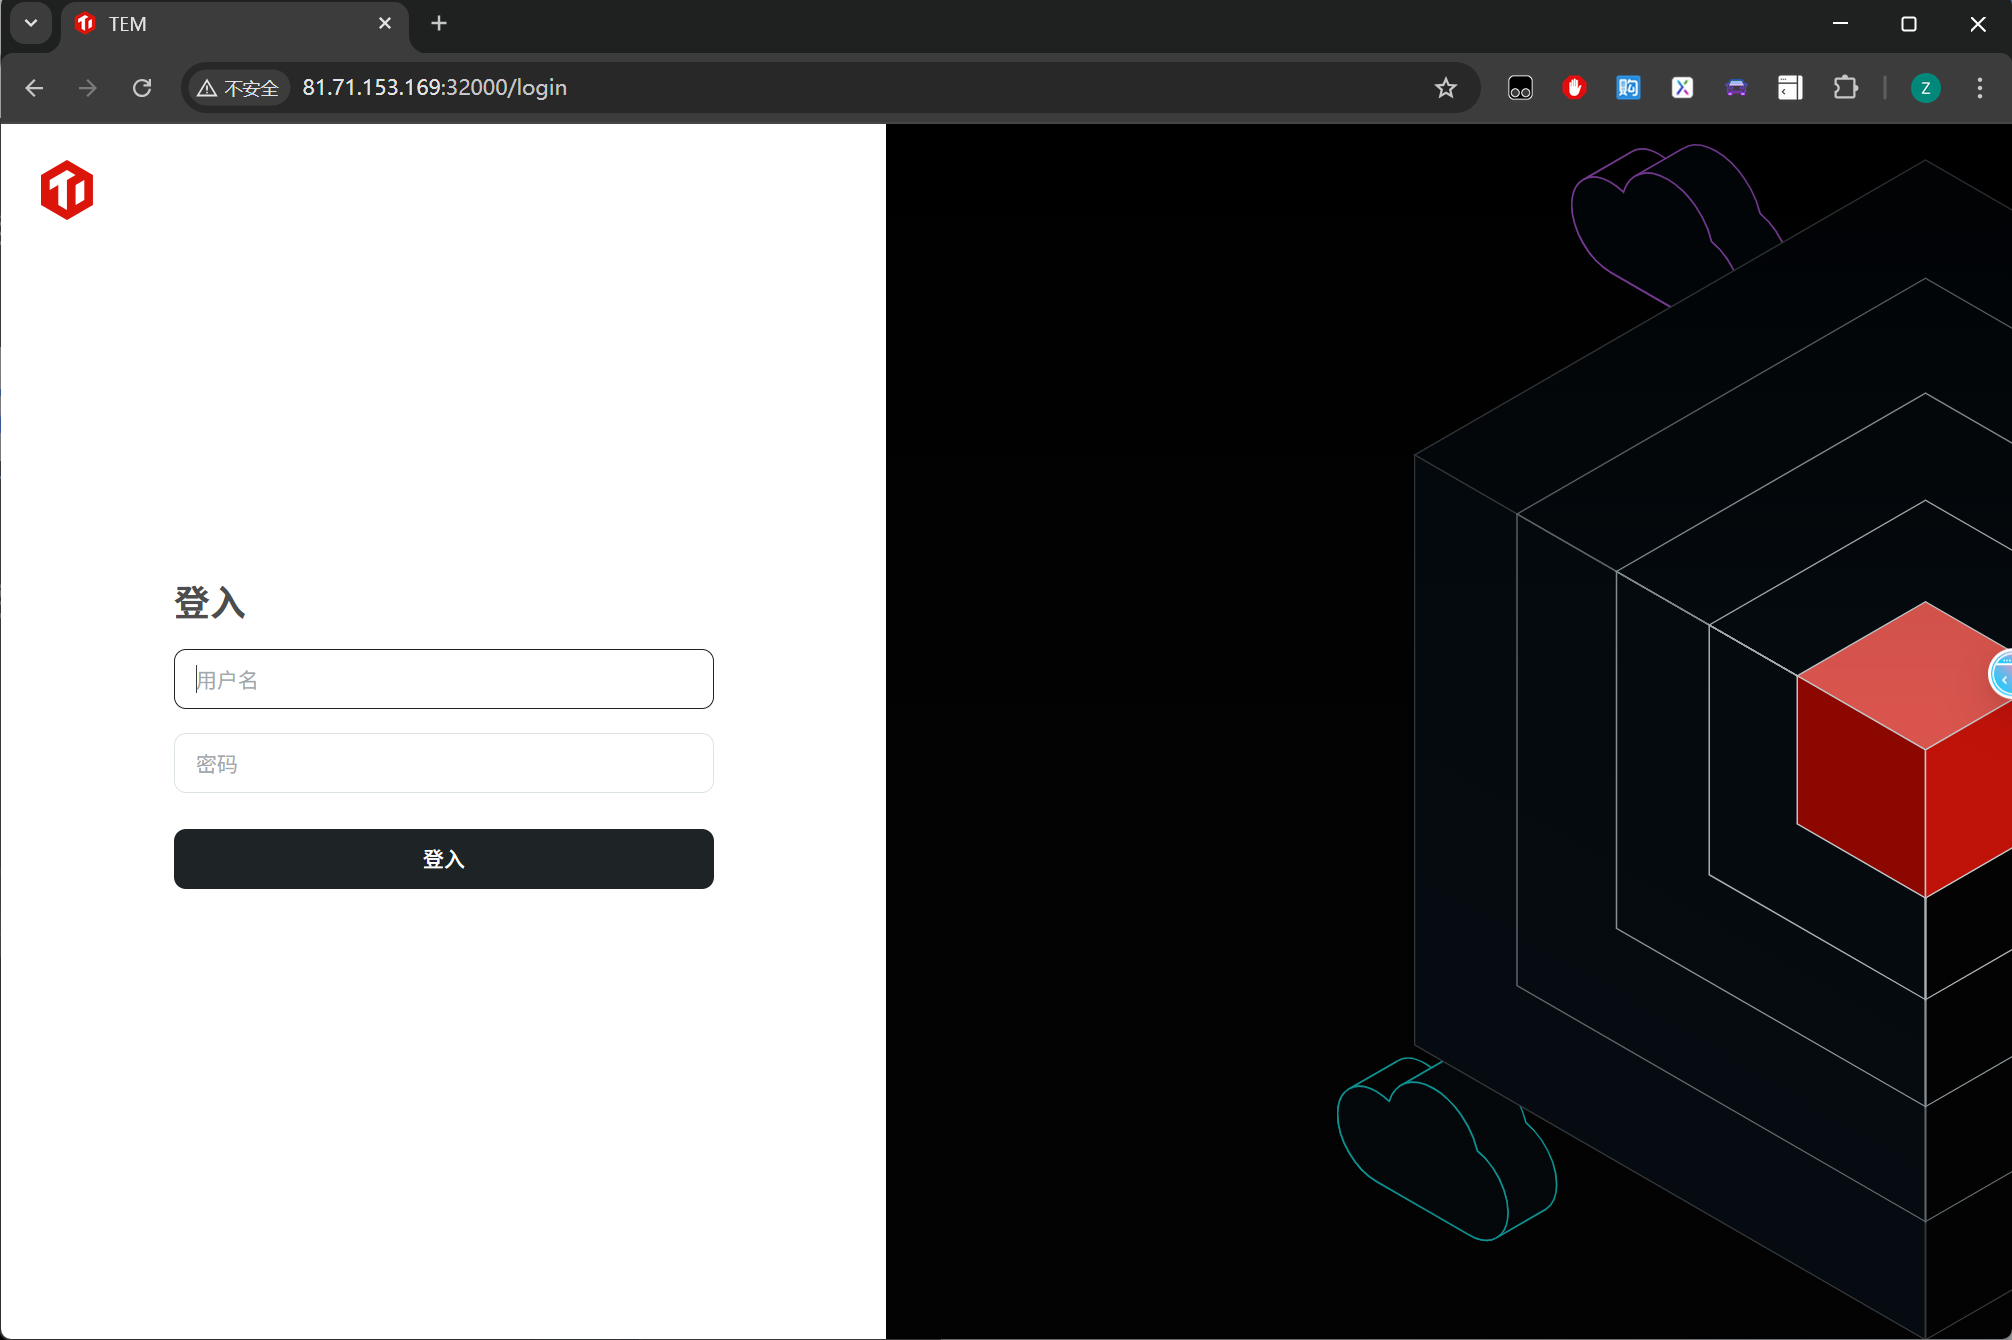Click into the 密码 password field
Viewport: 2012px width, 1340px height.
click(x=443, y=763)
